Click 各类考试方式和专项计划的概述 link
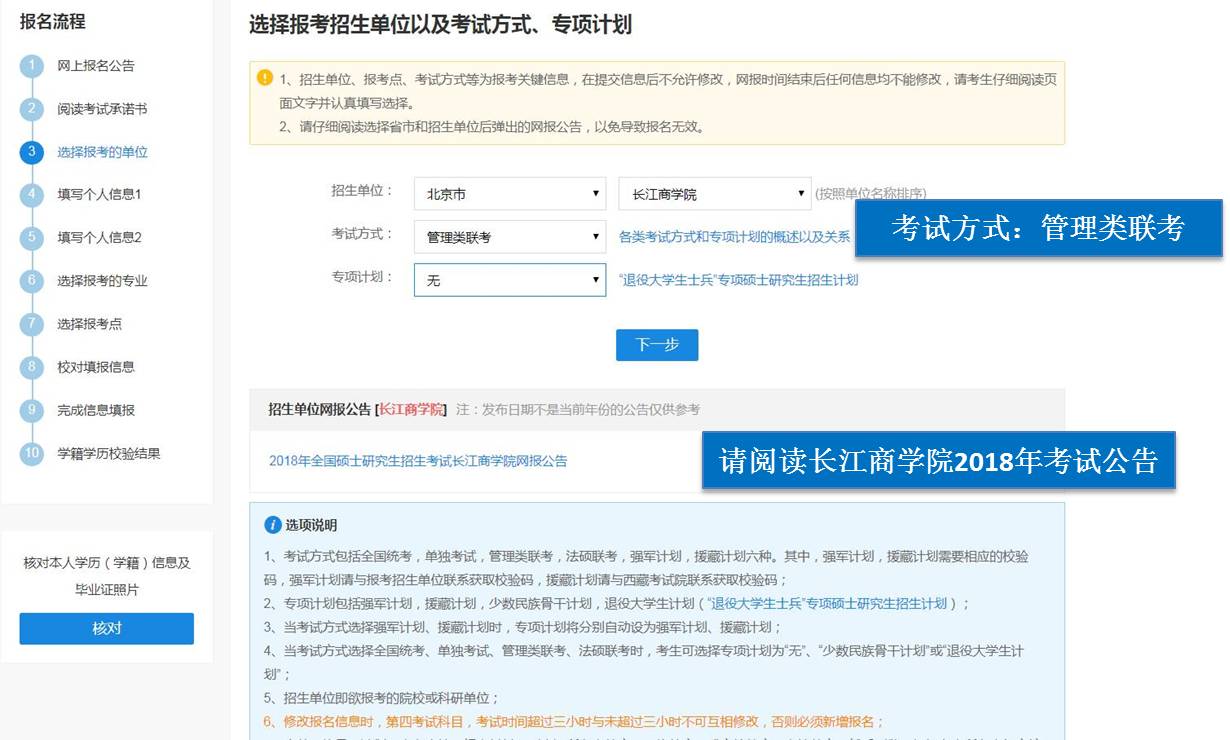1230x740 pixels. coord(734,237)
